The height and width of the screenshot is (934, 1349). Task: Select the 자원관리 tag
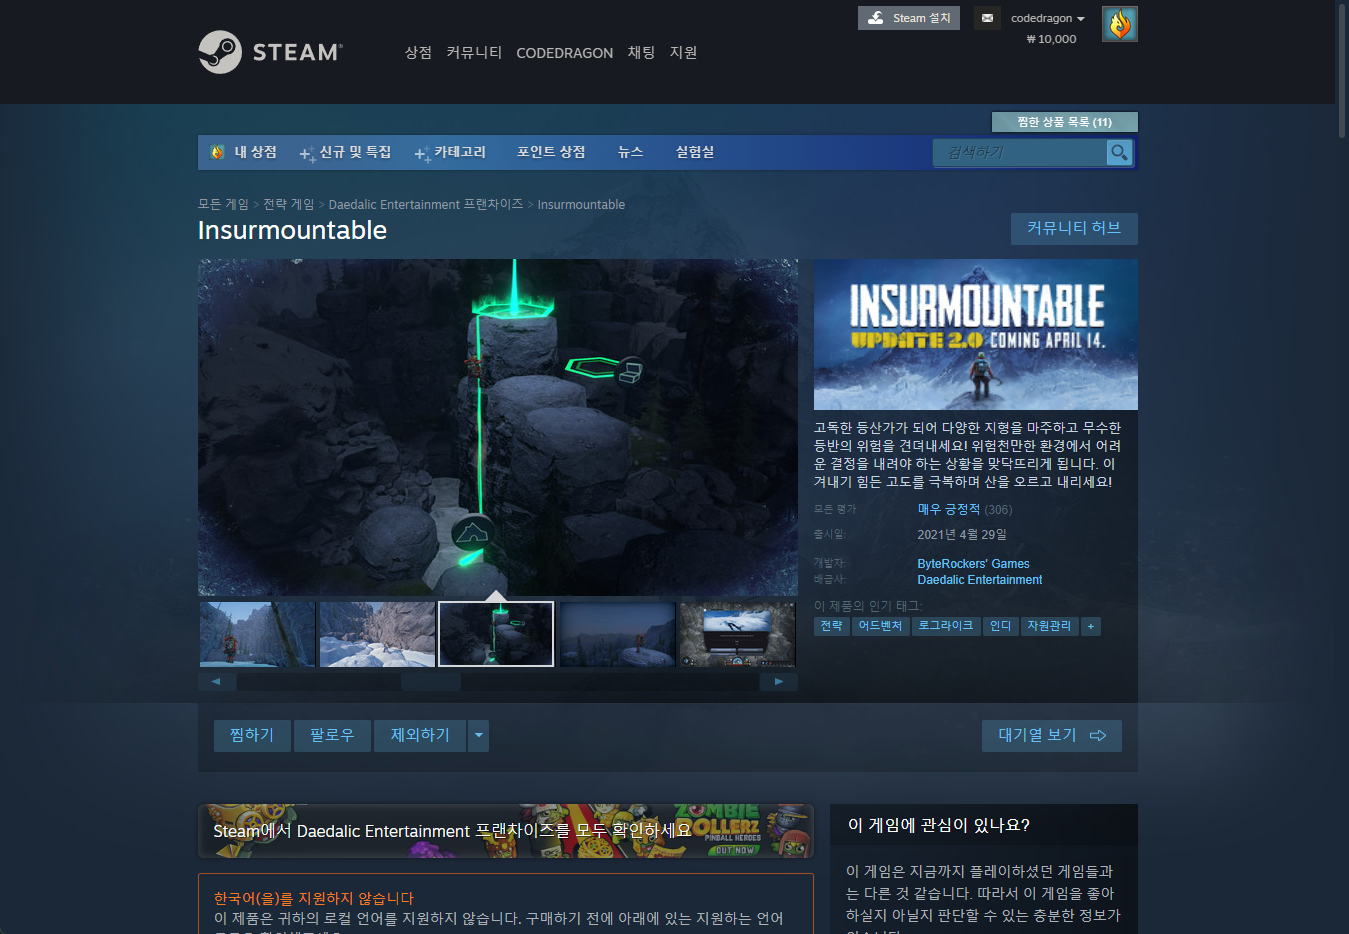tap(1049, 626)
